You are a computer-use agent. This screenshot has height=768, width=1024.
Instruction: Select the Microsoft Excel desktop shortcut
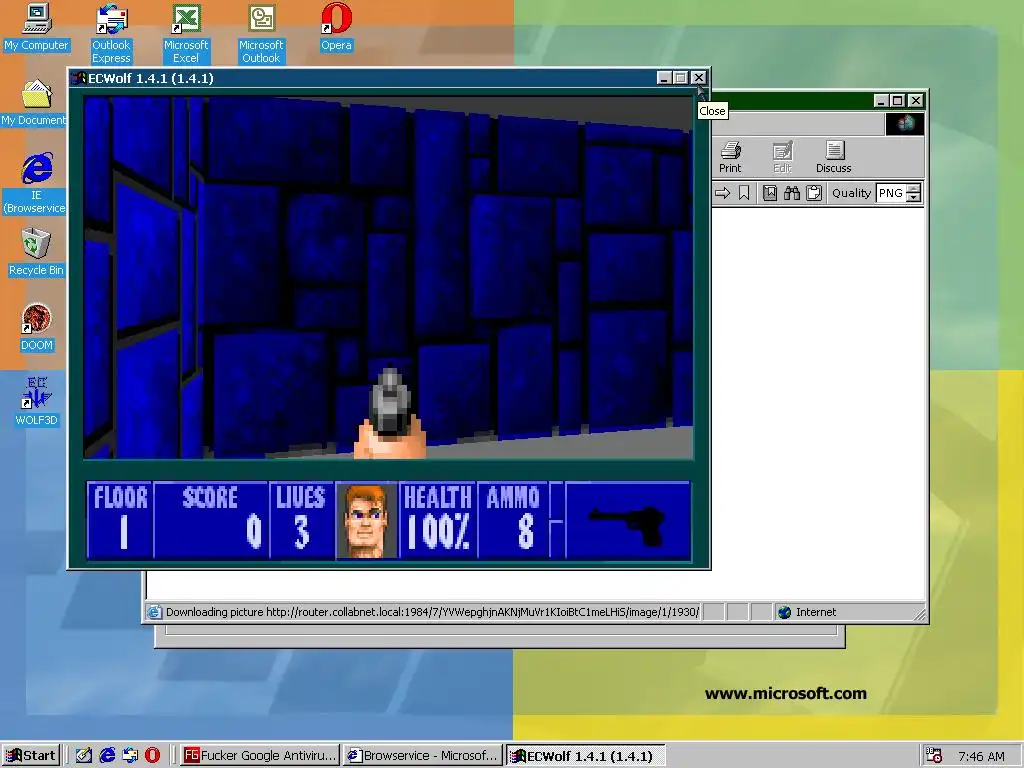pos(185,34)
